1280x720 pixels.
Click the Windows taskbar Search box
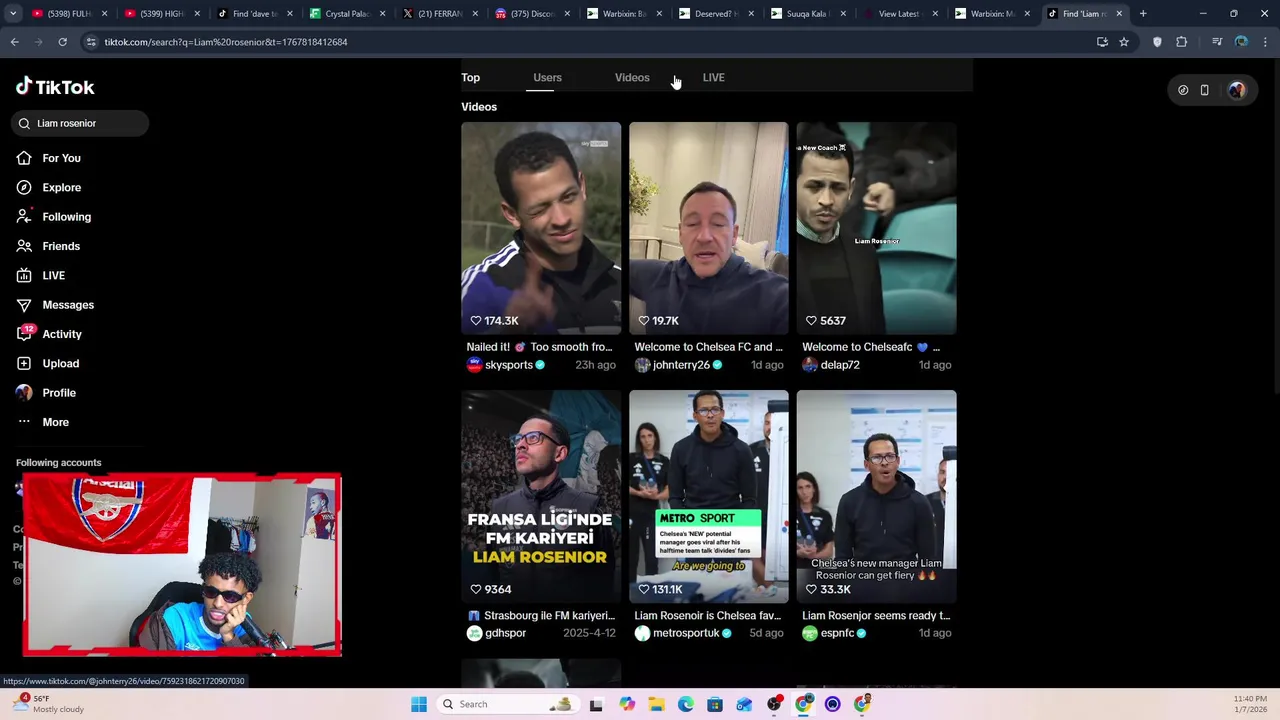pyautogui.click(x=508, y=704)
